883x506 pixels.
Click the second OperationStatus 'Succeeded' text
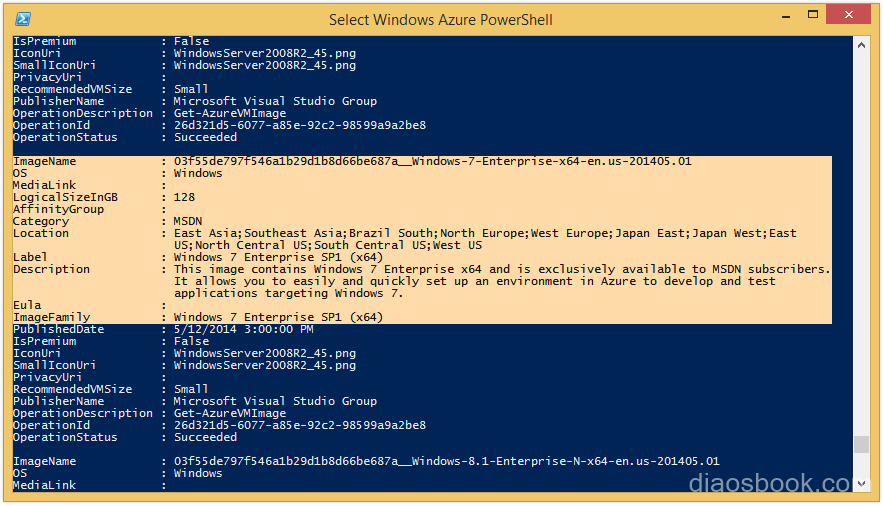tap(205, 437)
